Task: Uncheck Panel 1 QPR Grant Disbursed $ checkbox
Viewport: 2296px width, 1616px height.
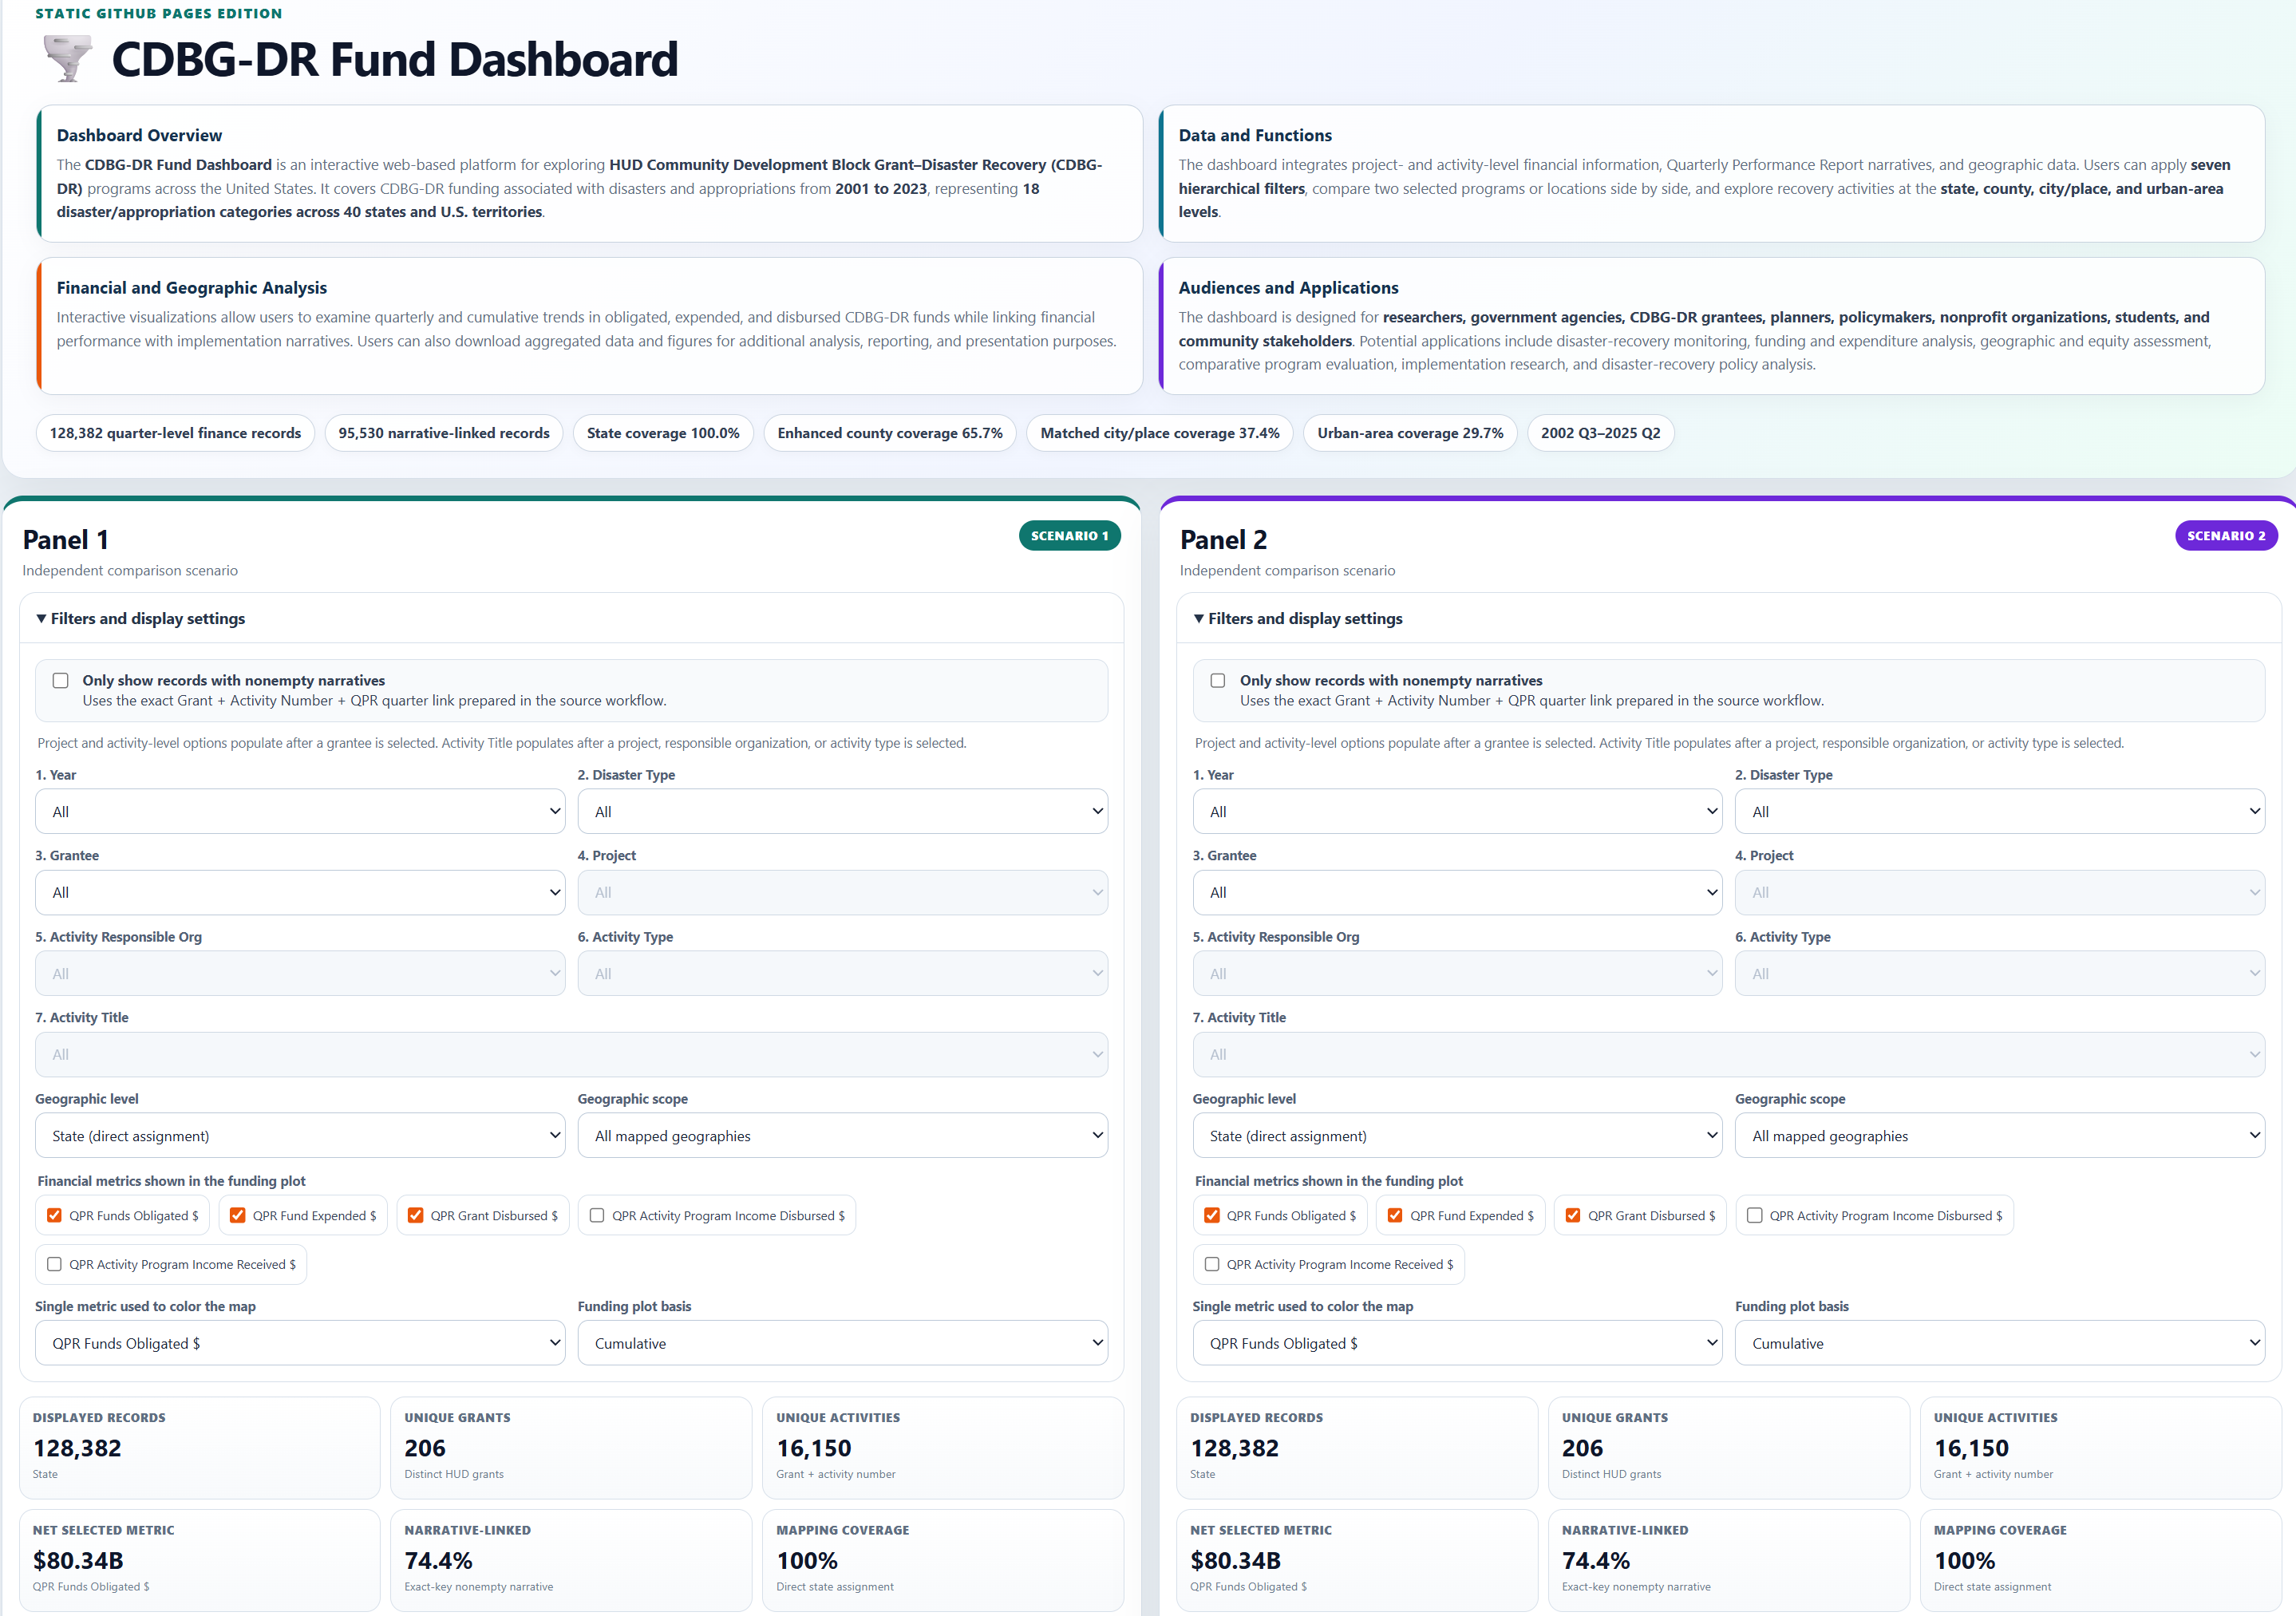Action: [x=416, y=1215]
